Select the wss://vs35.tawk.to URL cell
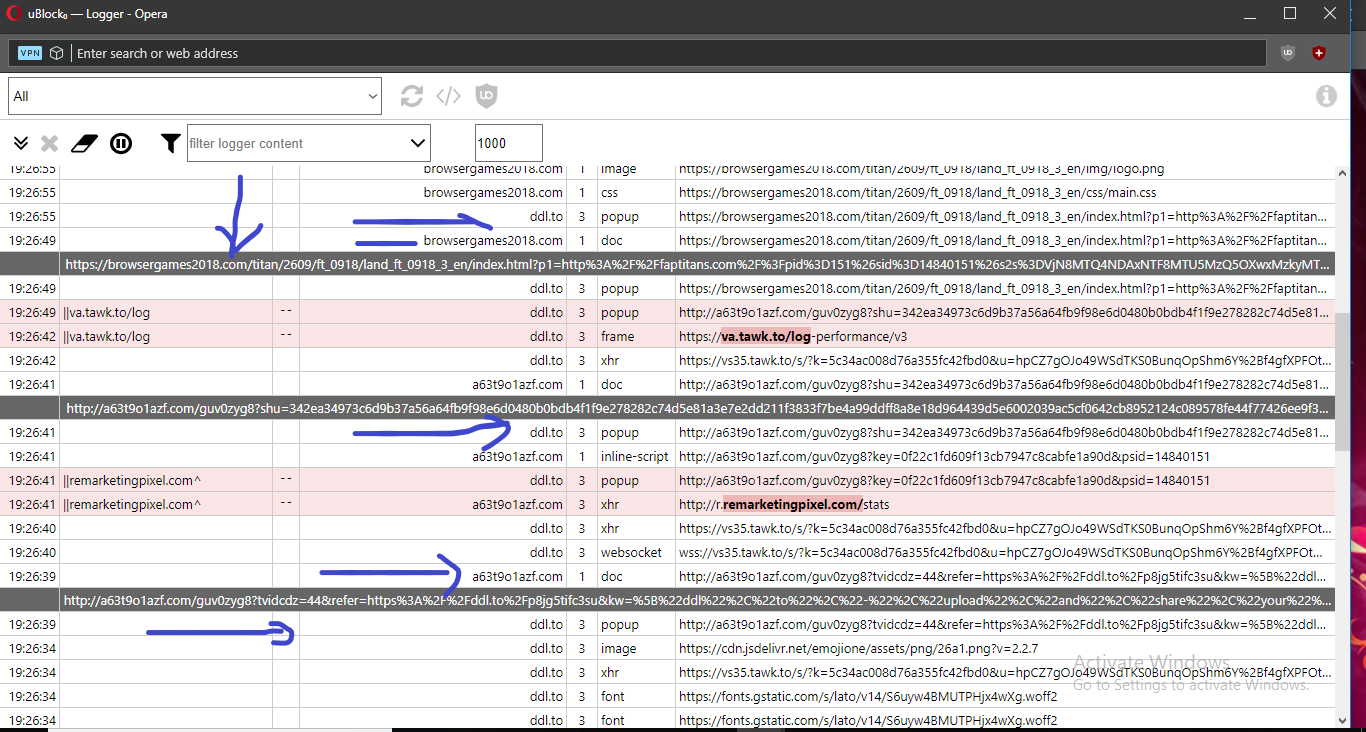Image resolution: width=1366 pixels, height=732 pixels. (1004, 552)
